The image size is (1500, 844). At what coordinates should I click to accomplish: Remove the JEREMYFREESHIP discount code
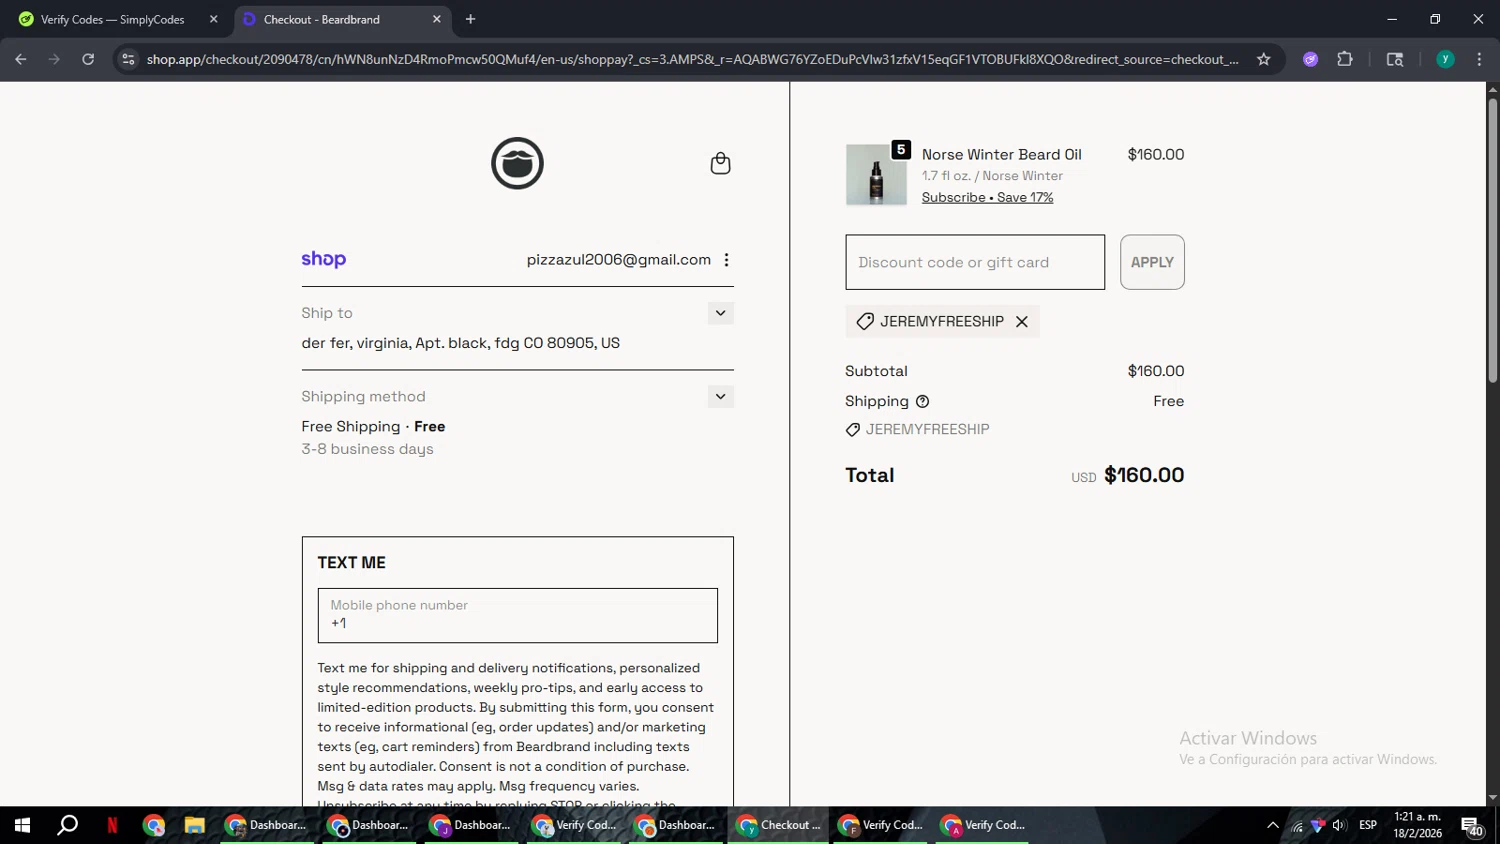[1021, 321]
